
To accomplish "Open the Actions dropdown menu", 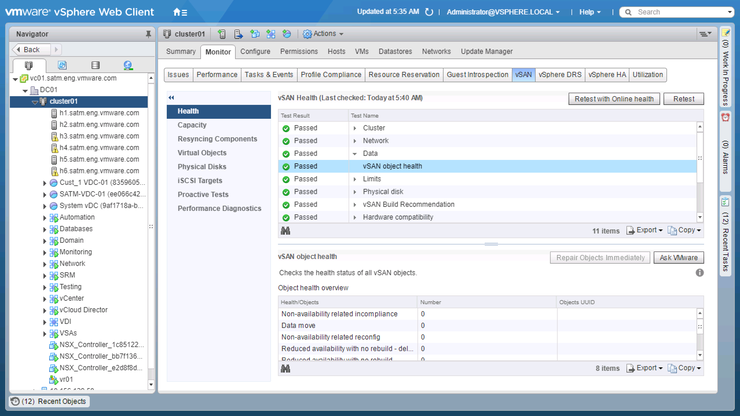I will pos(323,34).
